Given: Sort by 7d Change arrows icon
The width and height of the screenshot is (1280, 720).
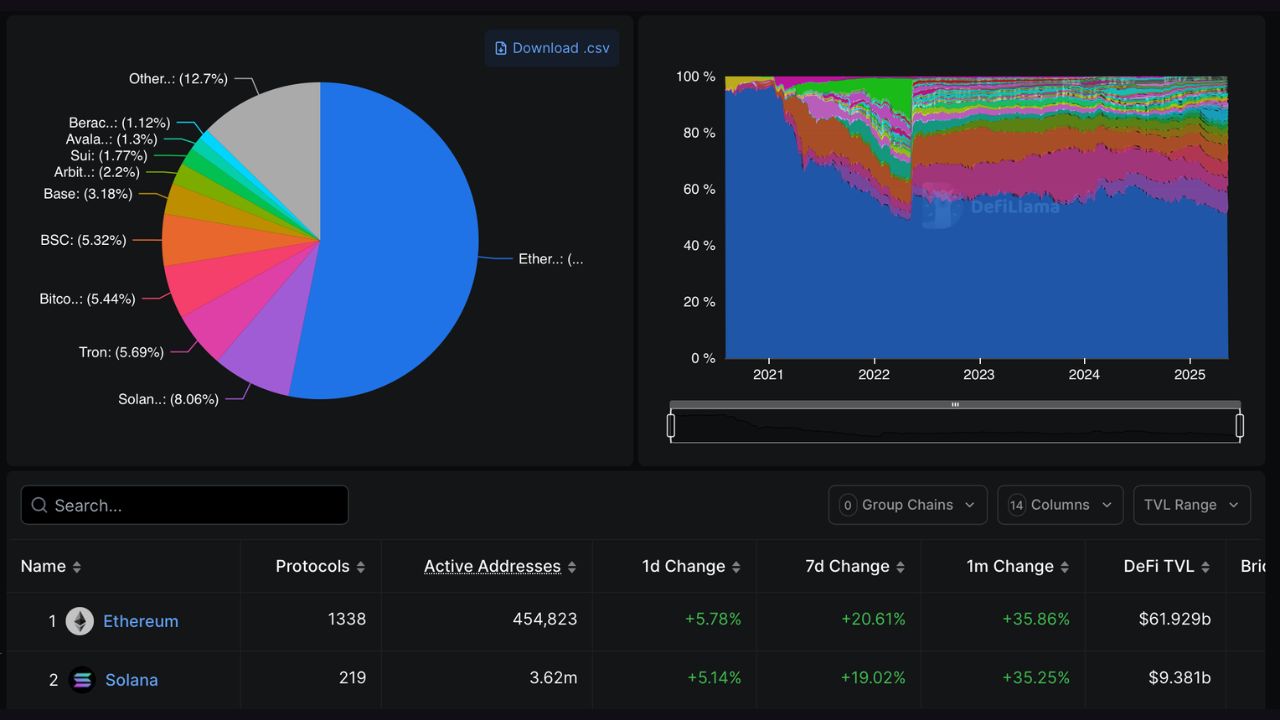Looking at the screenshot, I should click(x=900, y=567).
